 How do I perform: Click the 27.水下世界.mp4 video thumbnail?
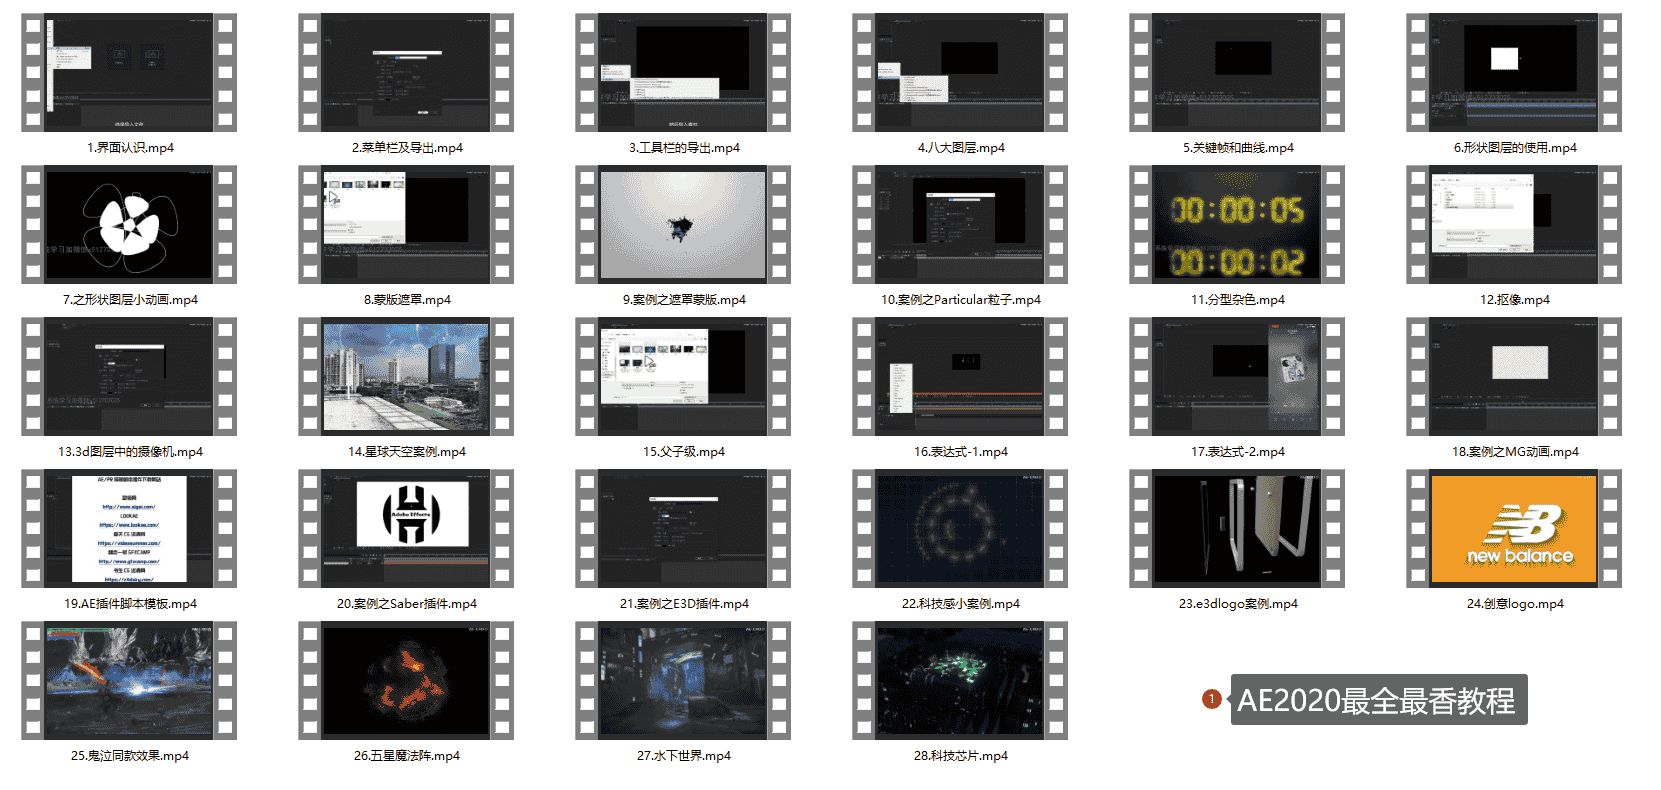coord(683,680)
